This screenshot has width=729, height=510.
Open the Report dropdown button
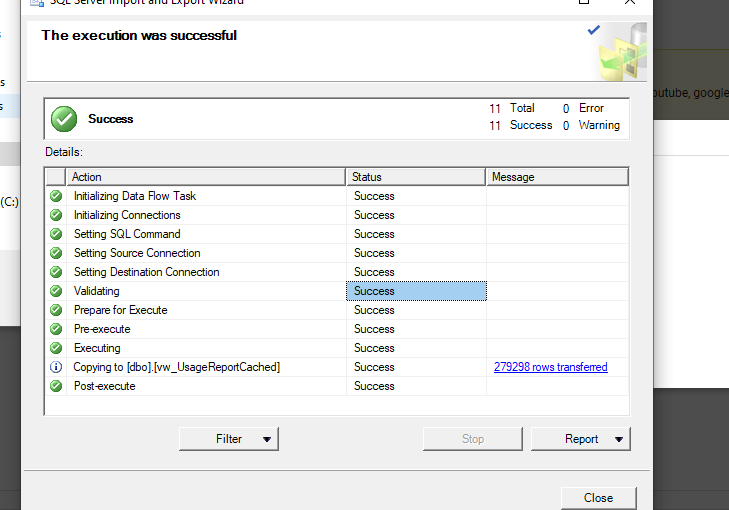pos(581,439)
